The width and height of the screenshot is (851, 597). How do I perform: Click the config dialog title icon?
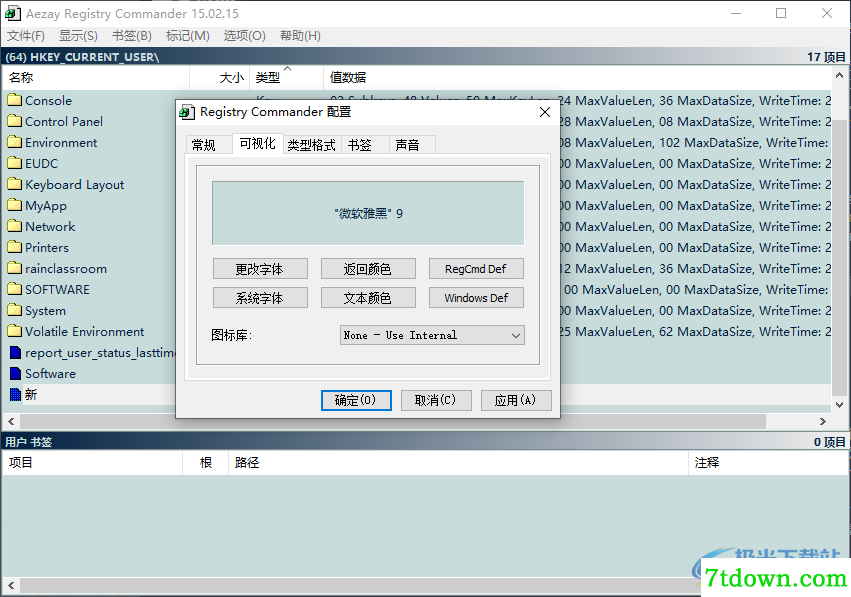point(187,112)
